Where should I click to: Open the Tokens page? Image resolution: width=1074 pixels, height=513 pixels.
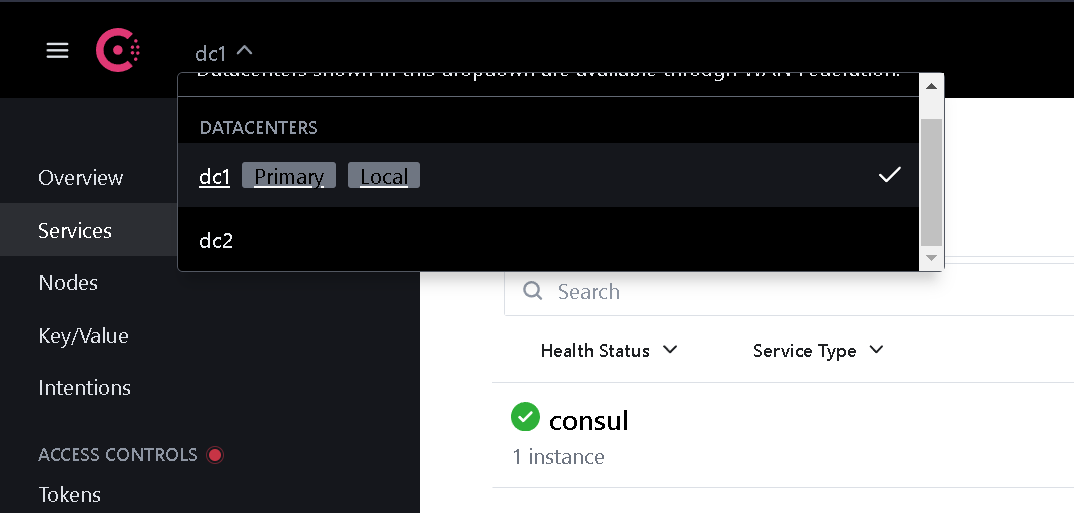[69, 494]
